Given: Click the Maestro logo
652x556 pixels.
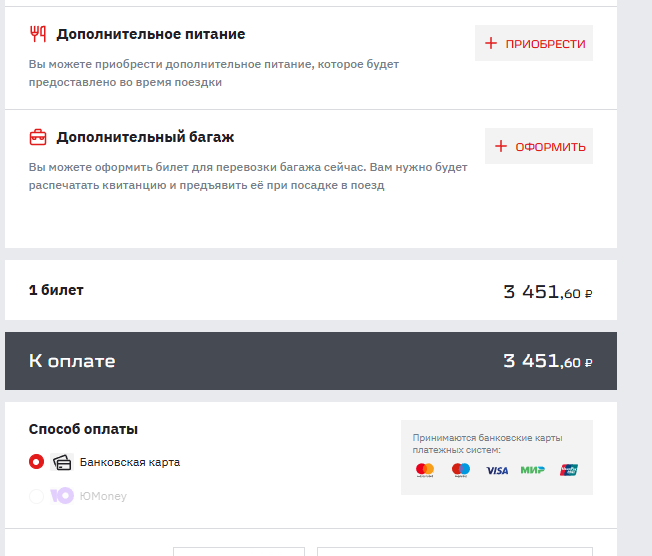Looking at the screenshot, I should [x=461, y=470].
